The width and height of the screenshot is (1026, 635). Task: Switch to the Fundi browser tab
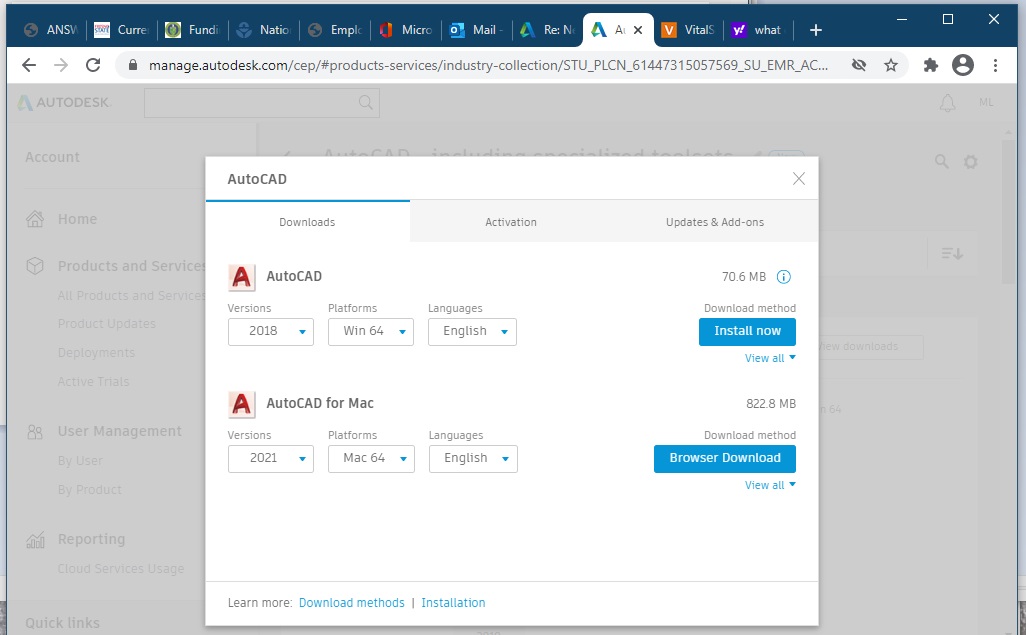tap(192, 30)
